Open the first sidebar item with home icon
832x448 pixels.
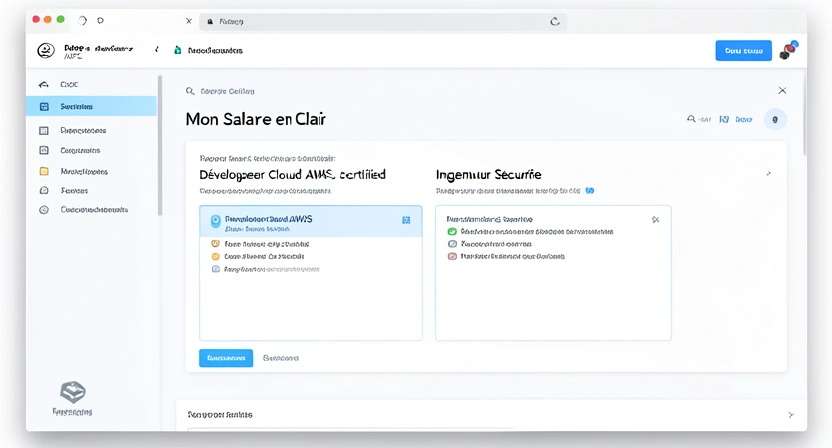pos(44,85)
